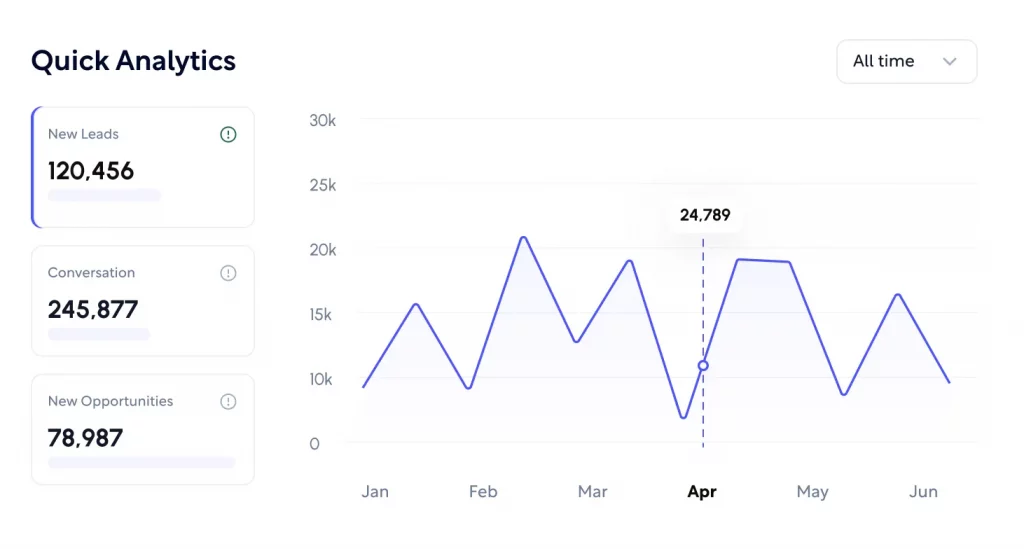Click the New Opportunities info icon
Viewport: 1024px width, 549px height.
pos(228,402)
